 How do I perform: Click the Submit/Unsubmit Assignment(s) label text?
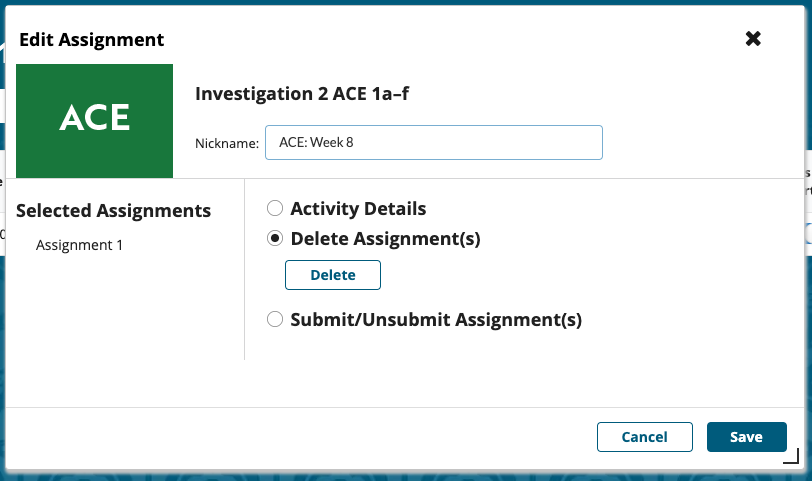pyautogui.click(x=436, y=320)
